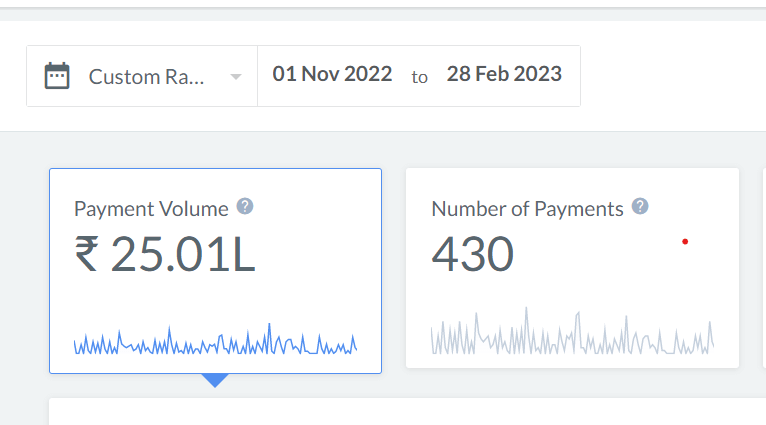Click the blue triangle pointer below Payment Volume

(x=215, y=380)
